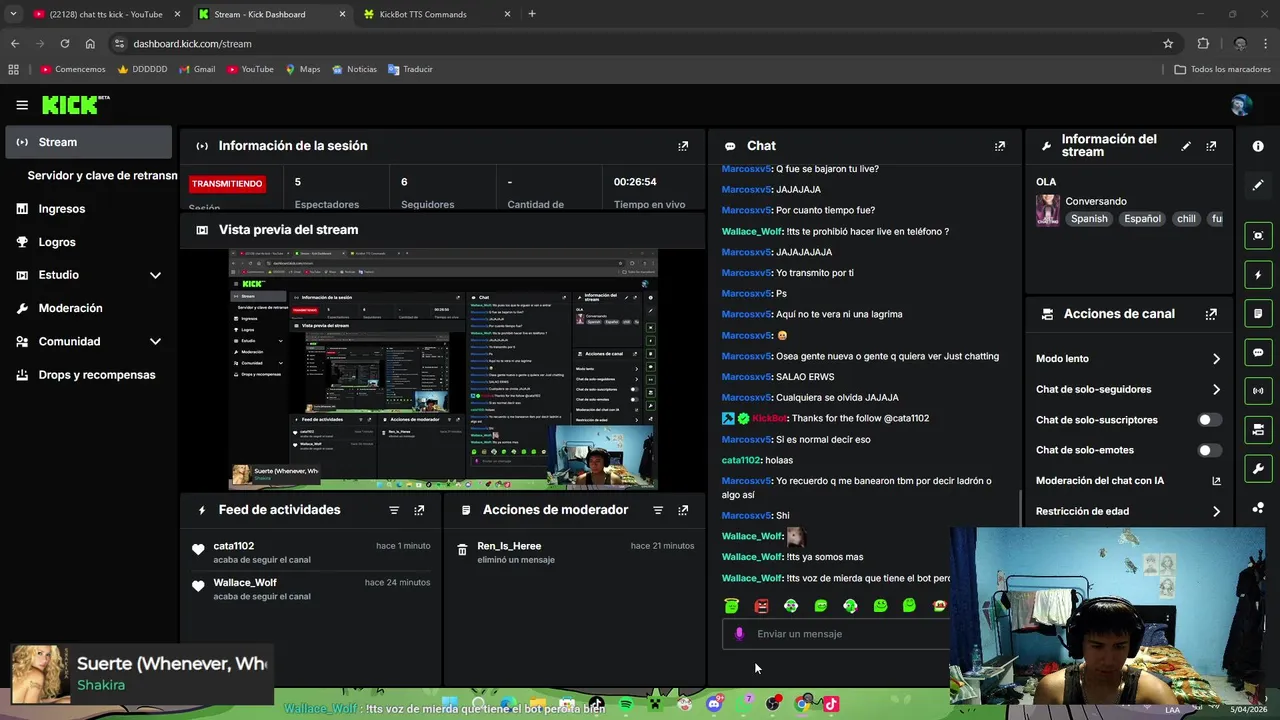Pop out the Información del stream panel
Screen dimensions: 1280x720
(x=1211, y=146)
